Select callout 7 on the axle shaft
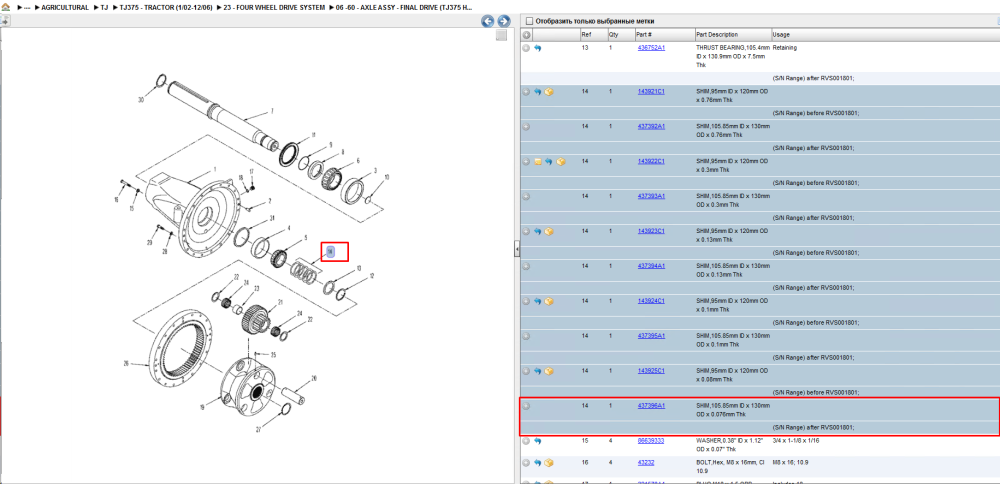 click(x=272, y=110)
